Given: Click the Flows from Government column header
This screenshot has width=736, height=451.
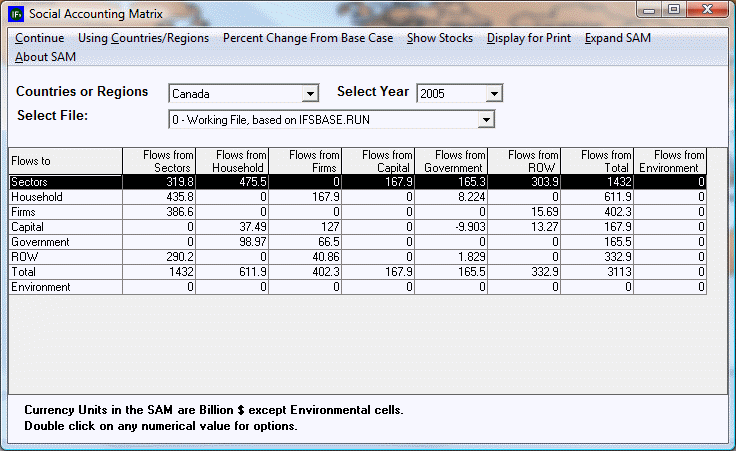Looking at the screenshot, I should tap(451, 161).
